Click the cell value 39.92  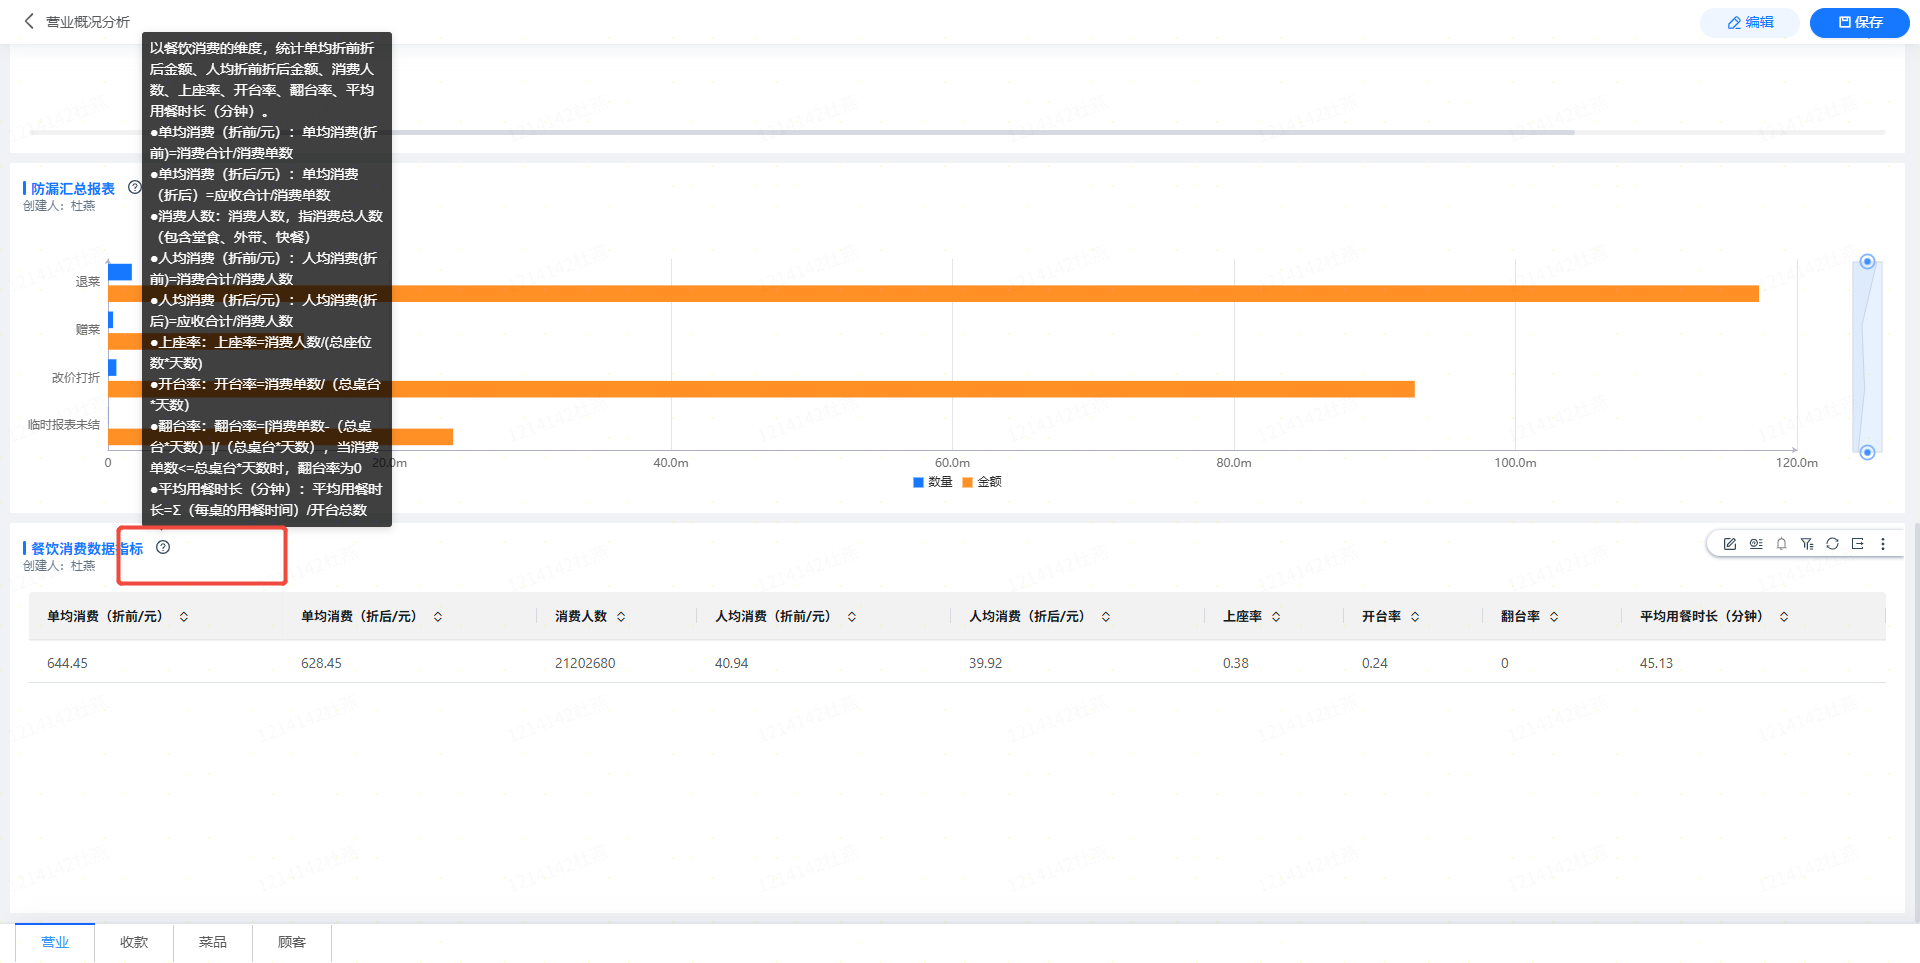click(x=985, y=663)
